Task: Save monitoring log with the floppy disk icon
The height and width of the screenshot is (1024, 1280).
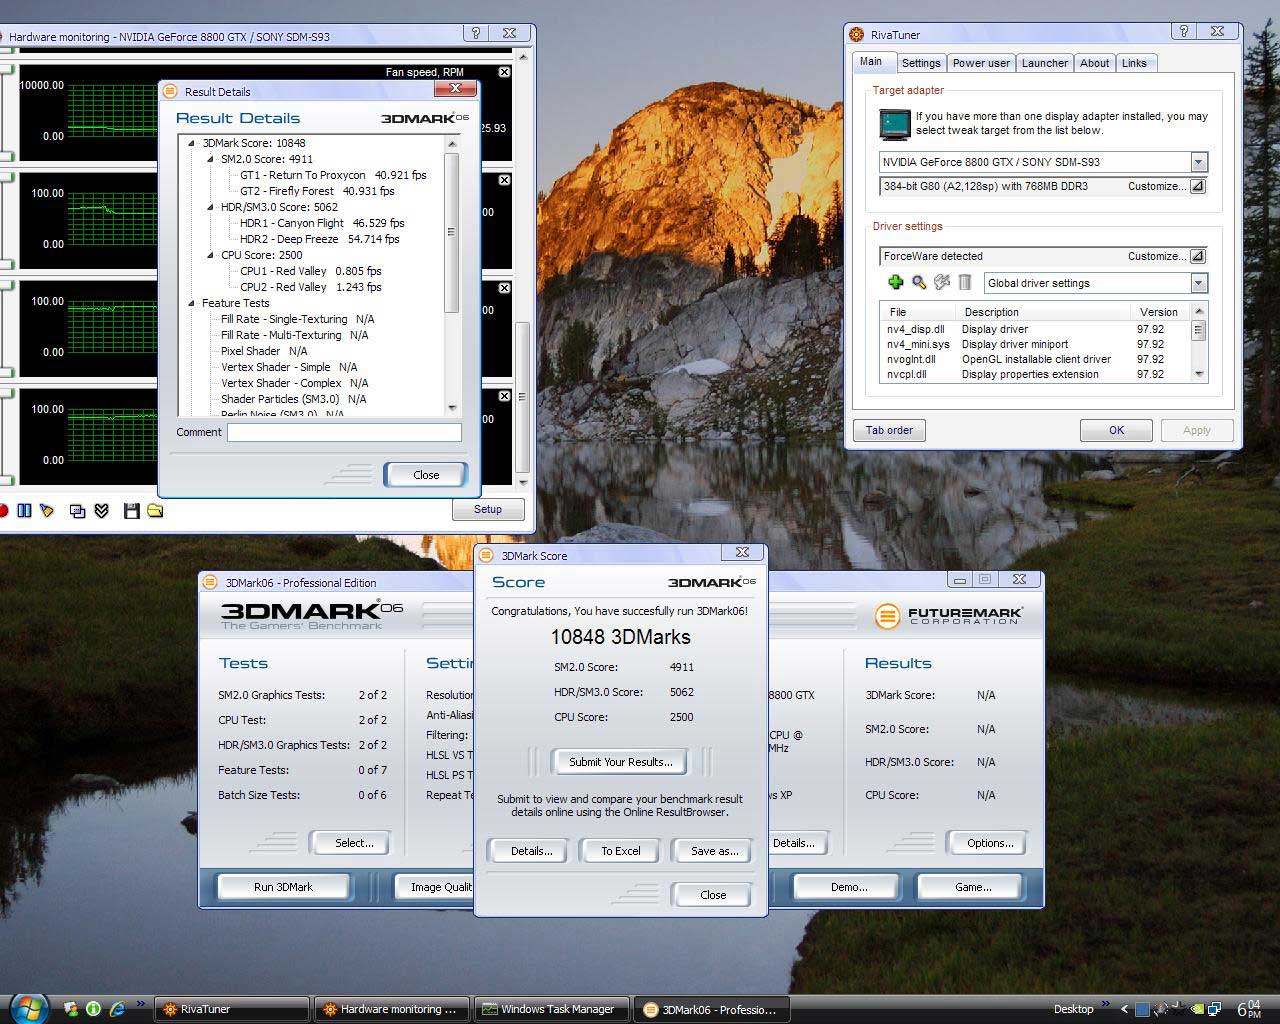Action: pyautogui.click(x=131, y=510)
